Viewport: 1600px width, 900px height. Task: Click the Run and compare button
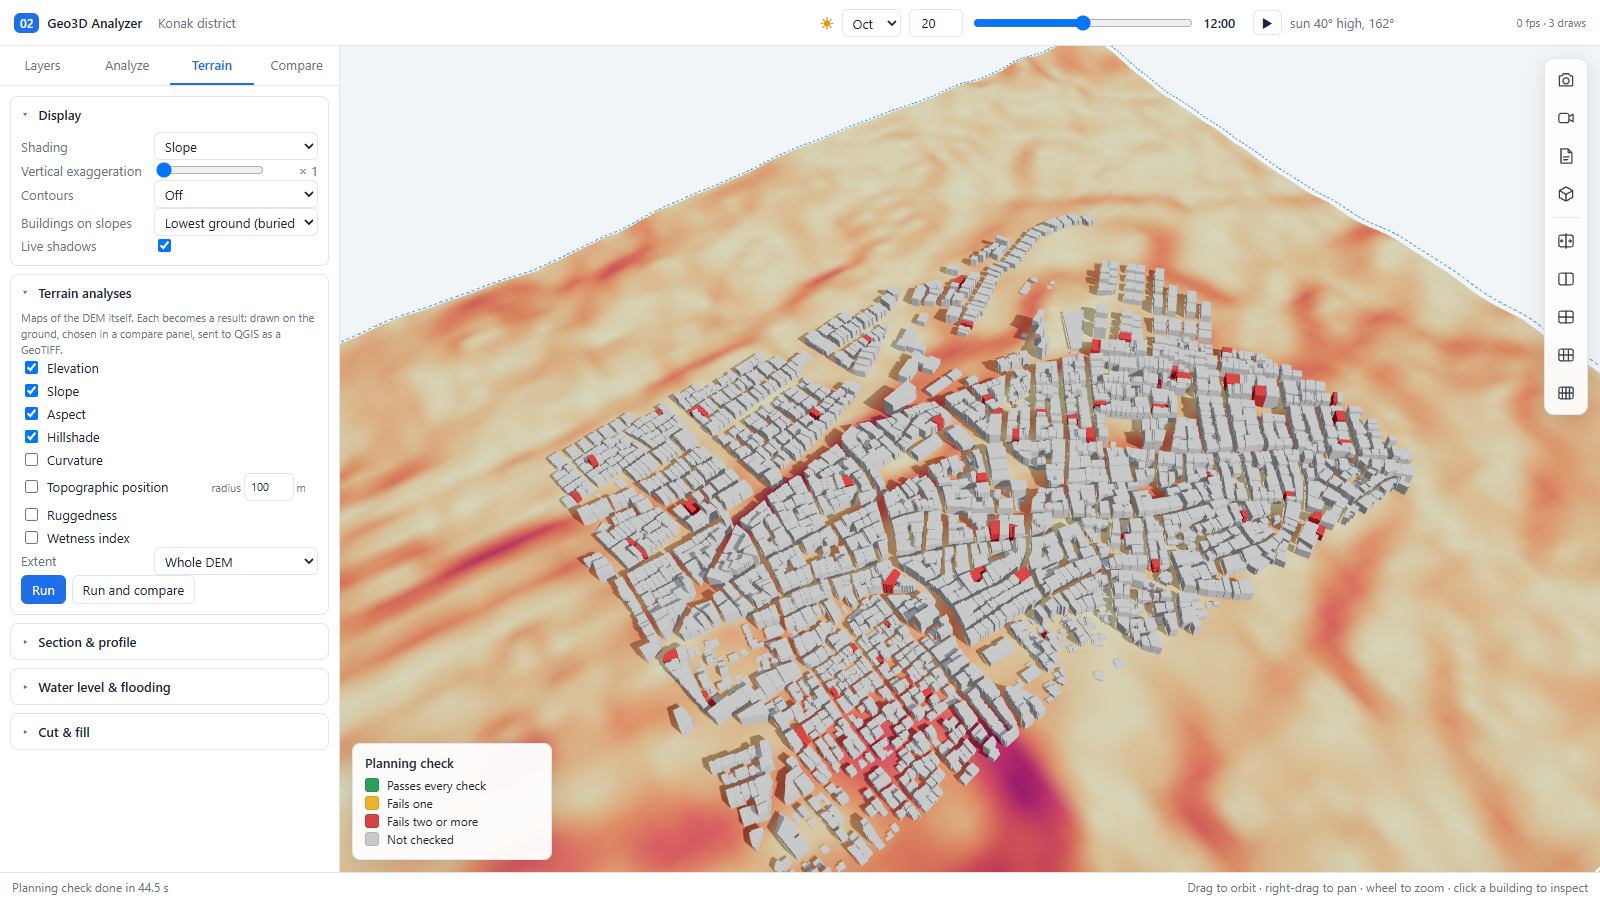[x=133, y=590]
